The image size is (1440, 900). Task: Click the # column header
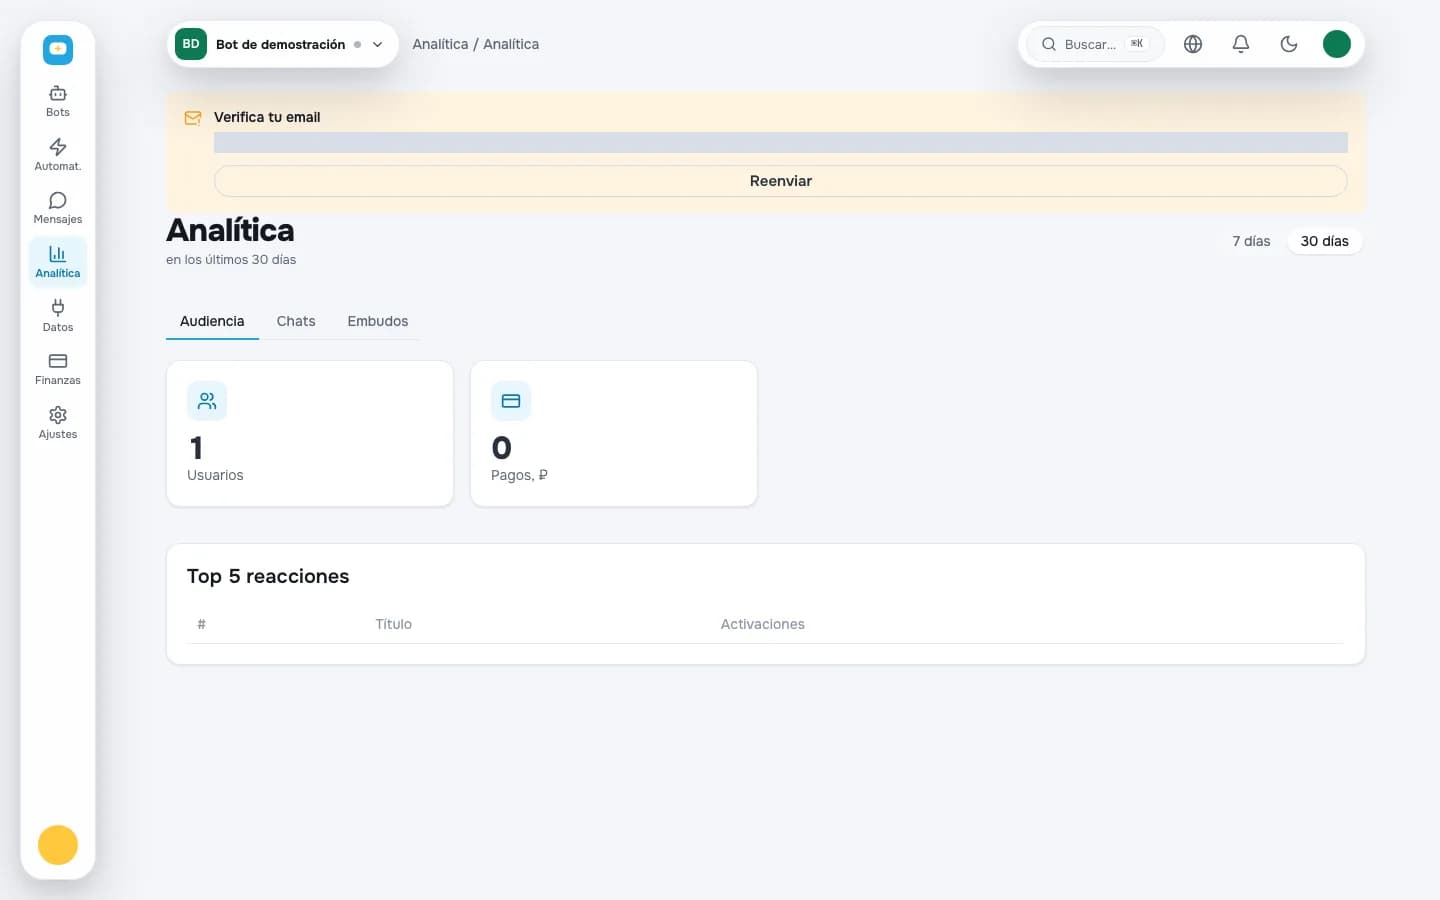[201, 624]
